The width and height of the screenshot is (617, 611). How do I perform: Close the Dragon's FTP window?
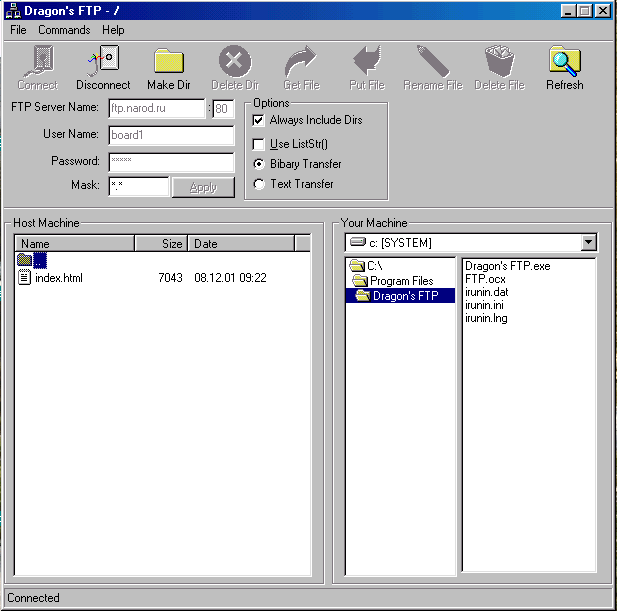[x=603, y=11]
